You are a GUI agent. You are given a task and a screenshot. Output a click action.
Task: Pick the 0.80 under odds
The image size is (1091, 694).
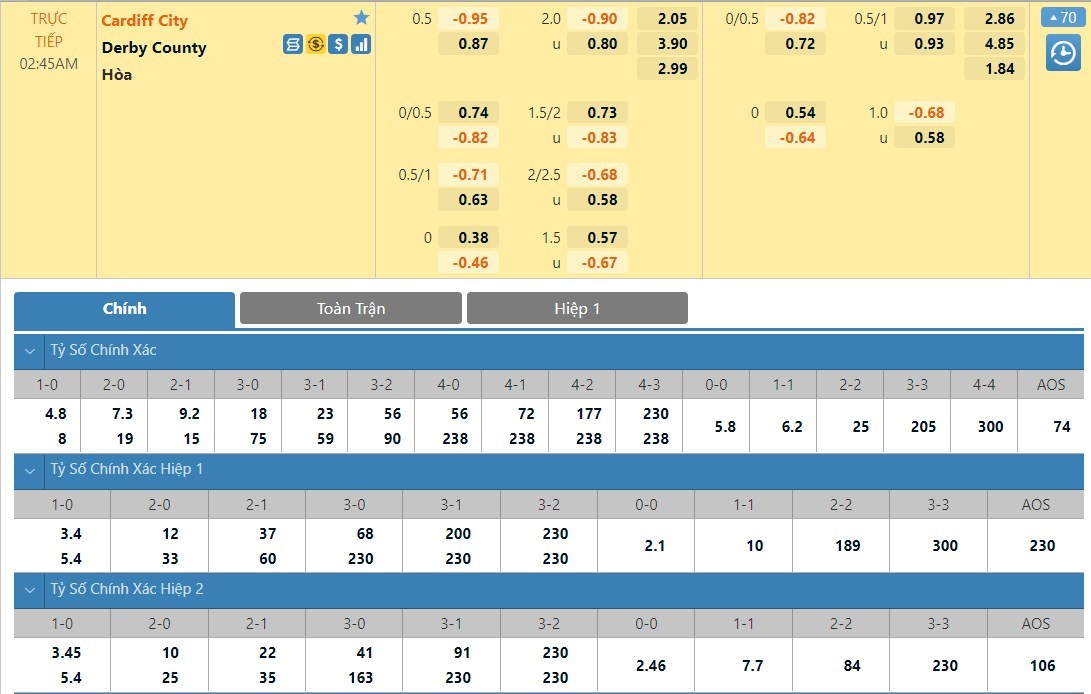pos(598,44)
